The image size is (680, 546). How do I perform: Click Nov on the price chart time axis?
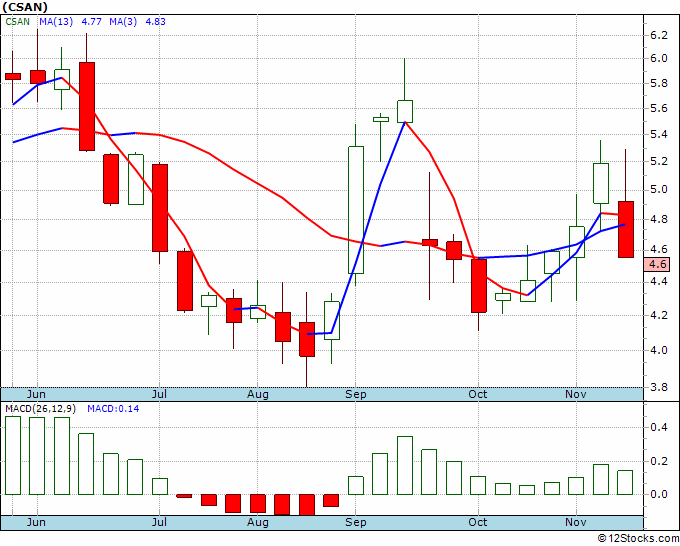(x=575, y=394)
